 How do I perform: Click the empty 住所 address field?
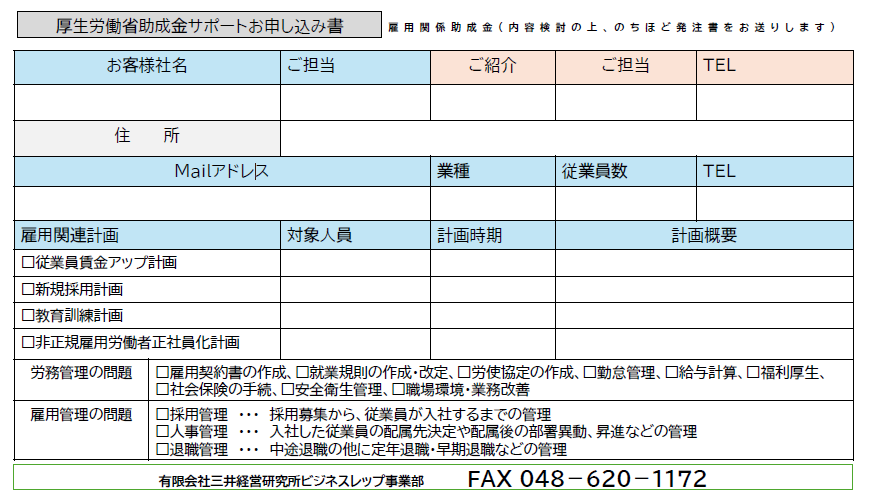pyautogui.click(x=566, y=138)
